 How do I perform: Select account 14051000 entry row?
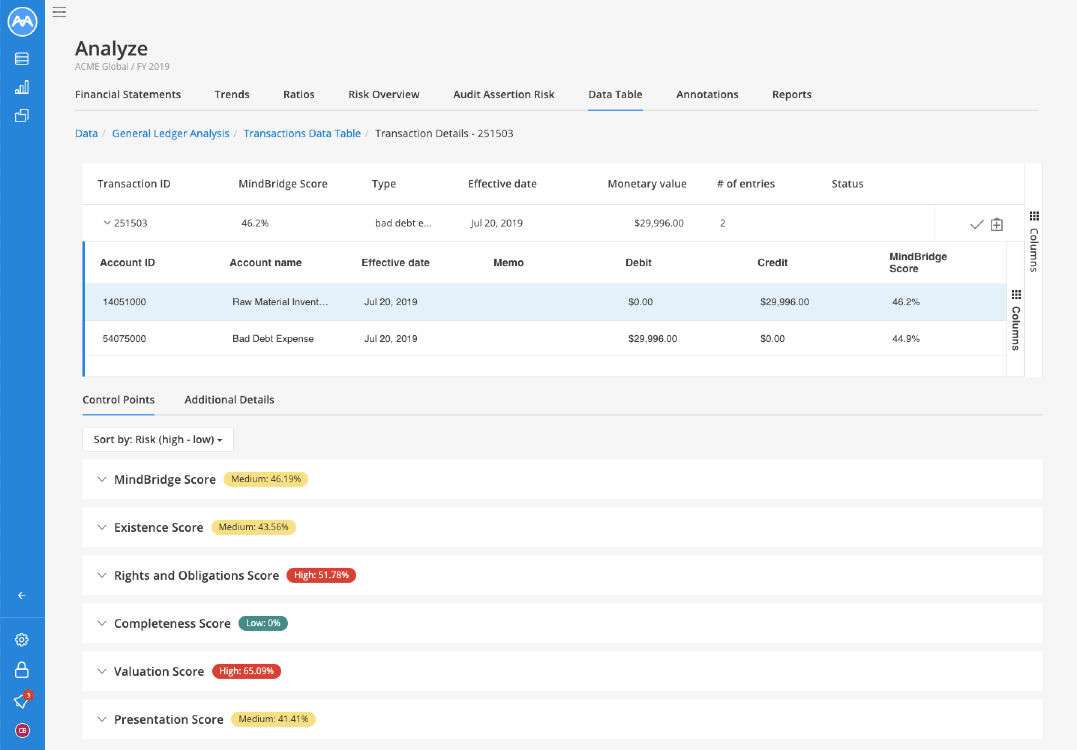click(545, 302)
